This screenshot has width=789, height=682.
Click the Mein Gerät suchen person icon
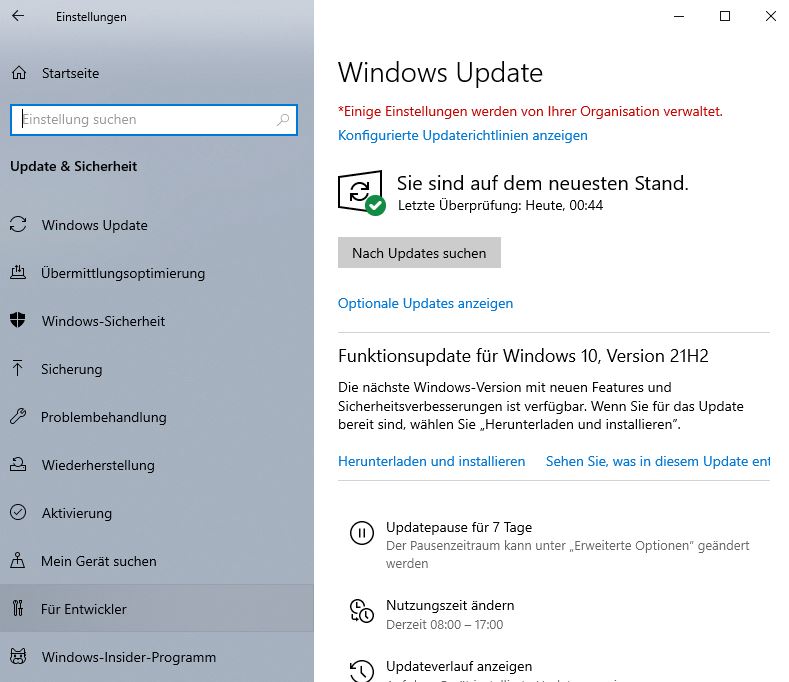[x=18, y=560]
